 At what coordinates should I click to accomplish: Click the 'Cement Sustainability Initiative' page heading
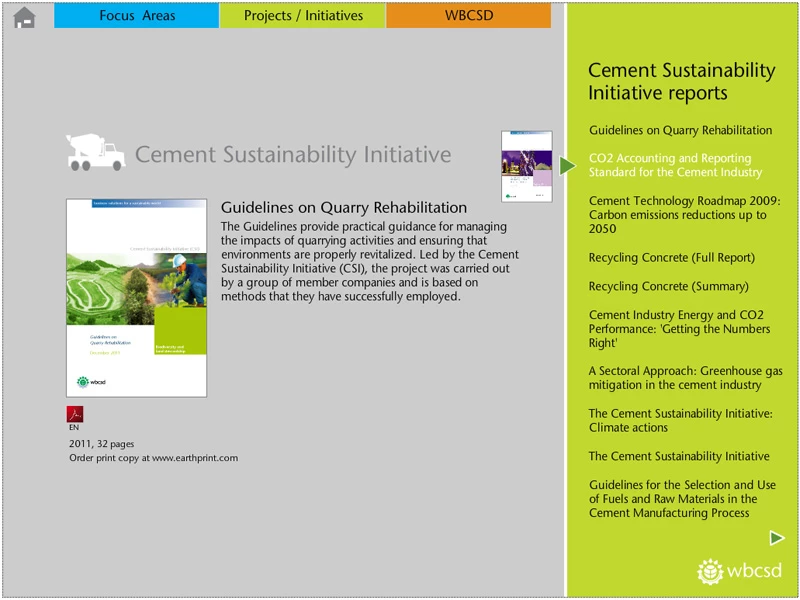(293, 155)
